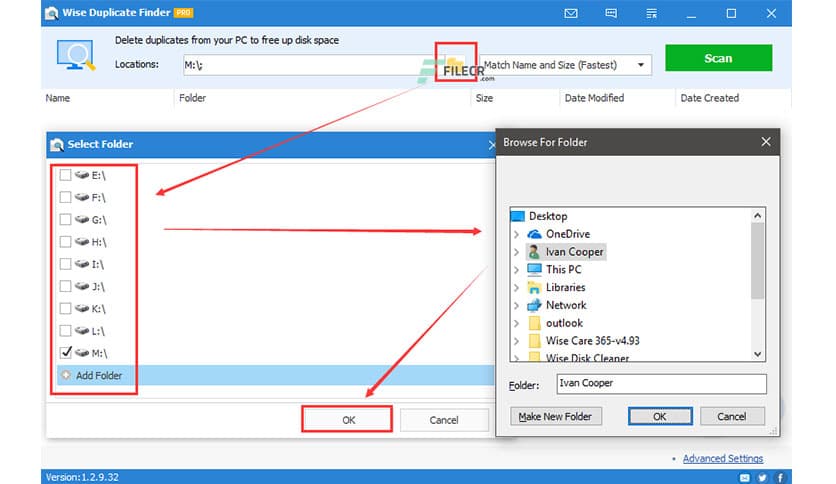Check the F:\ drive checkbox
The image size is (836, 484).
(65, 197)
